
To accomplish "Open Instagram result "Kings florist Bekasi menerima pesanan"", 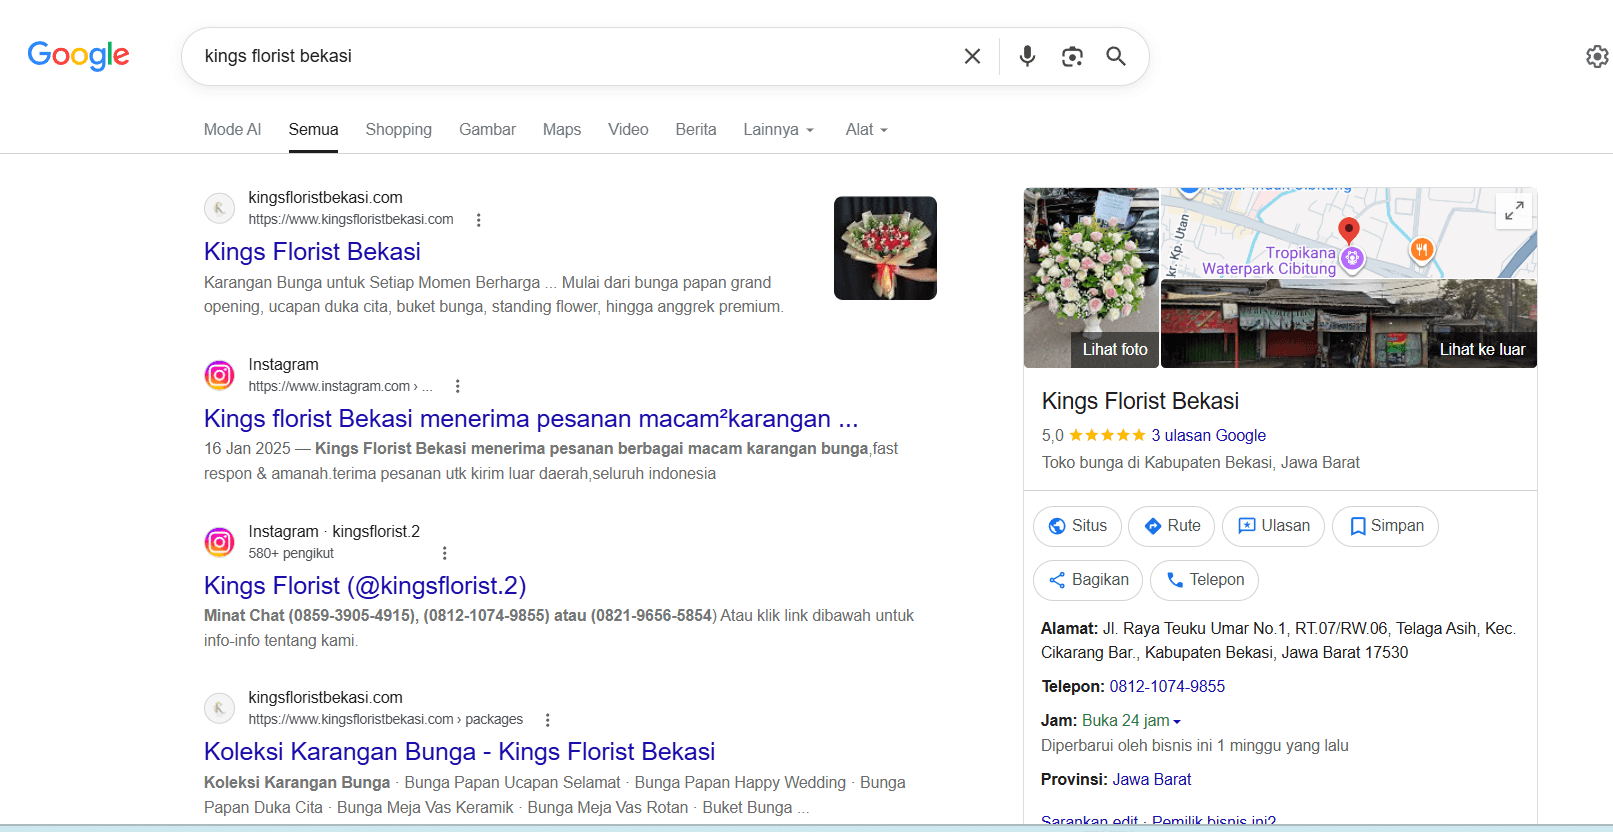I will coord(531,419).
